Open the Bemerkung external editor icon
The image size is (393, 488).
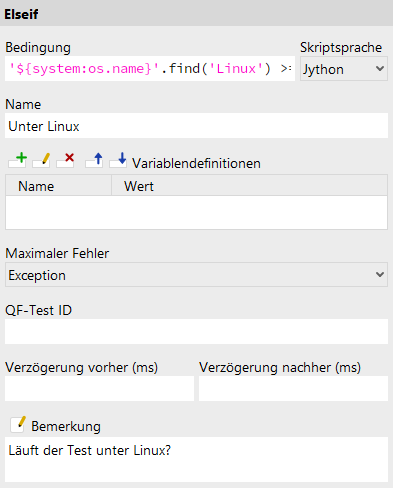click(18, 424)
